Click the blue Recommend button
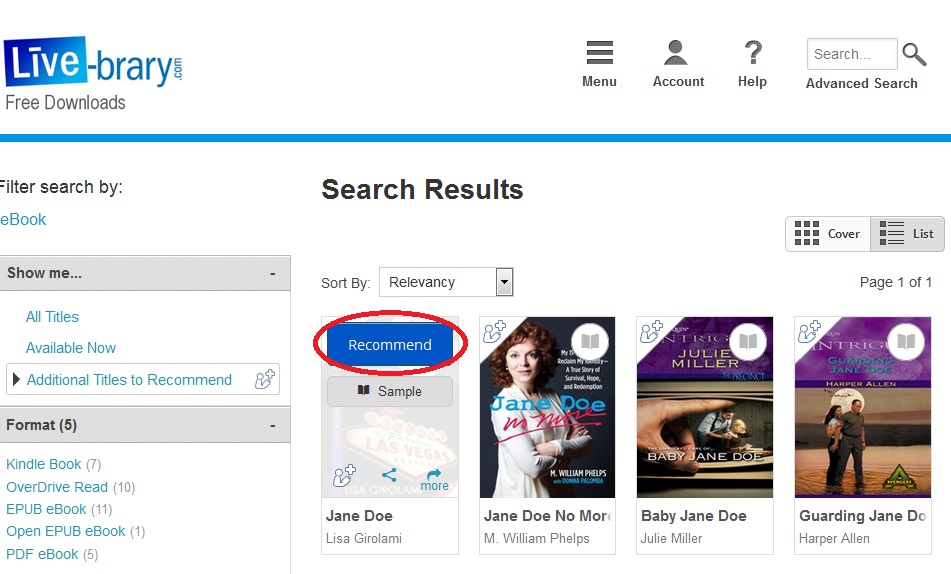 [390, 345]
